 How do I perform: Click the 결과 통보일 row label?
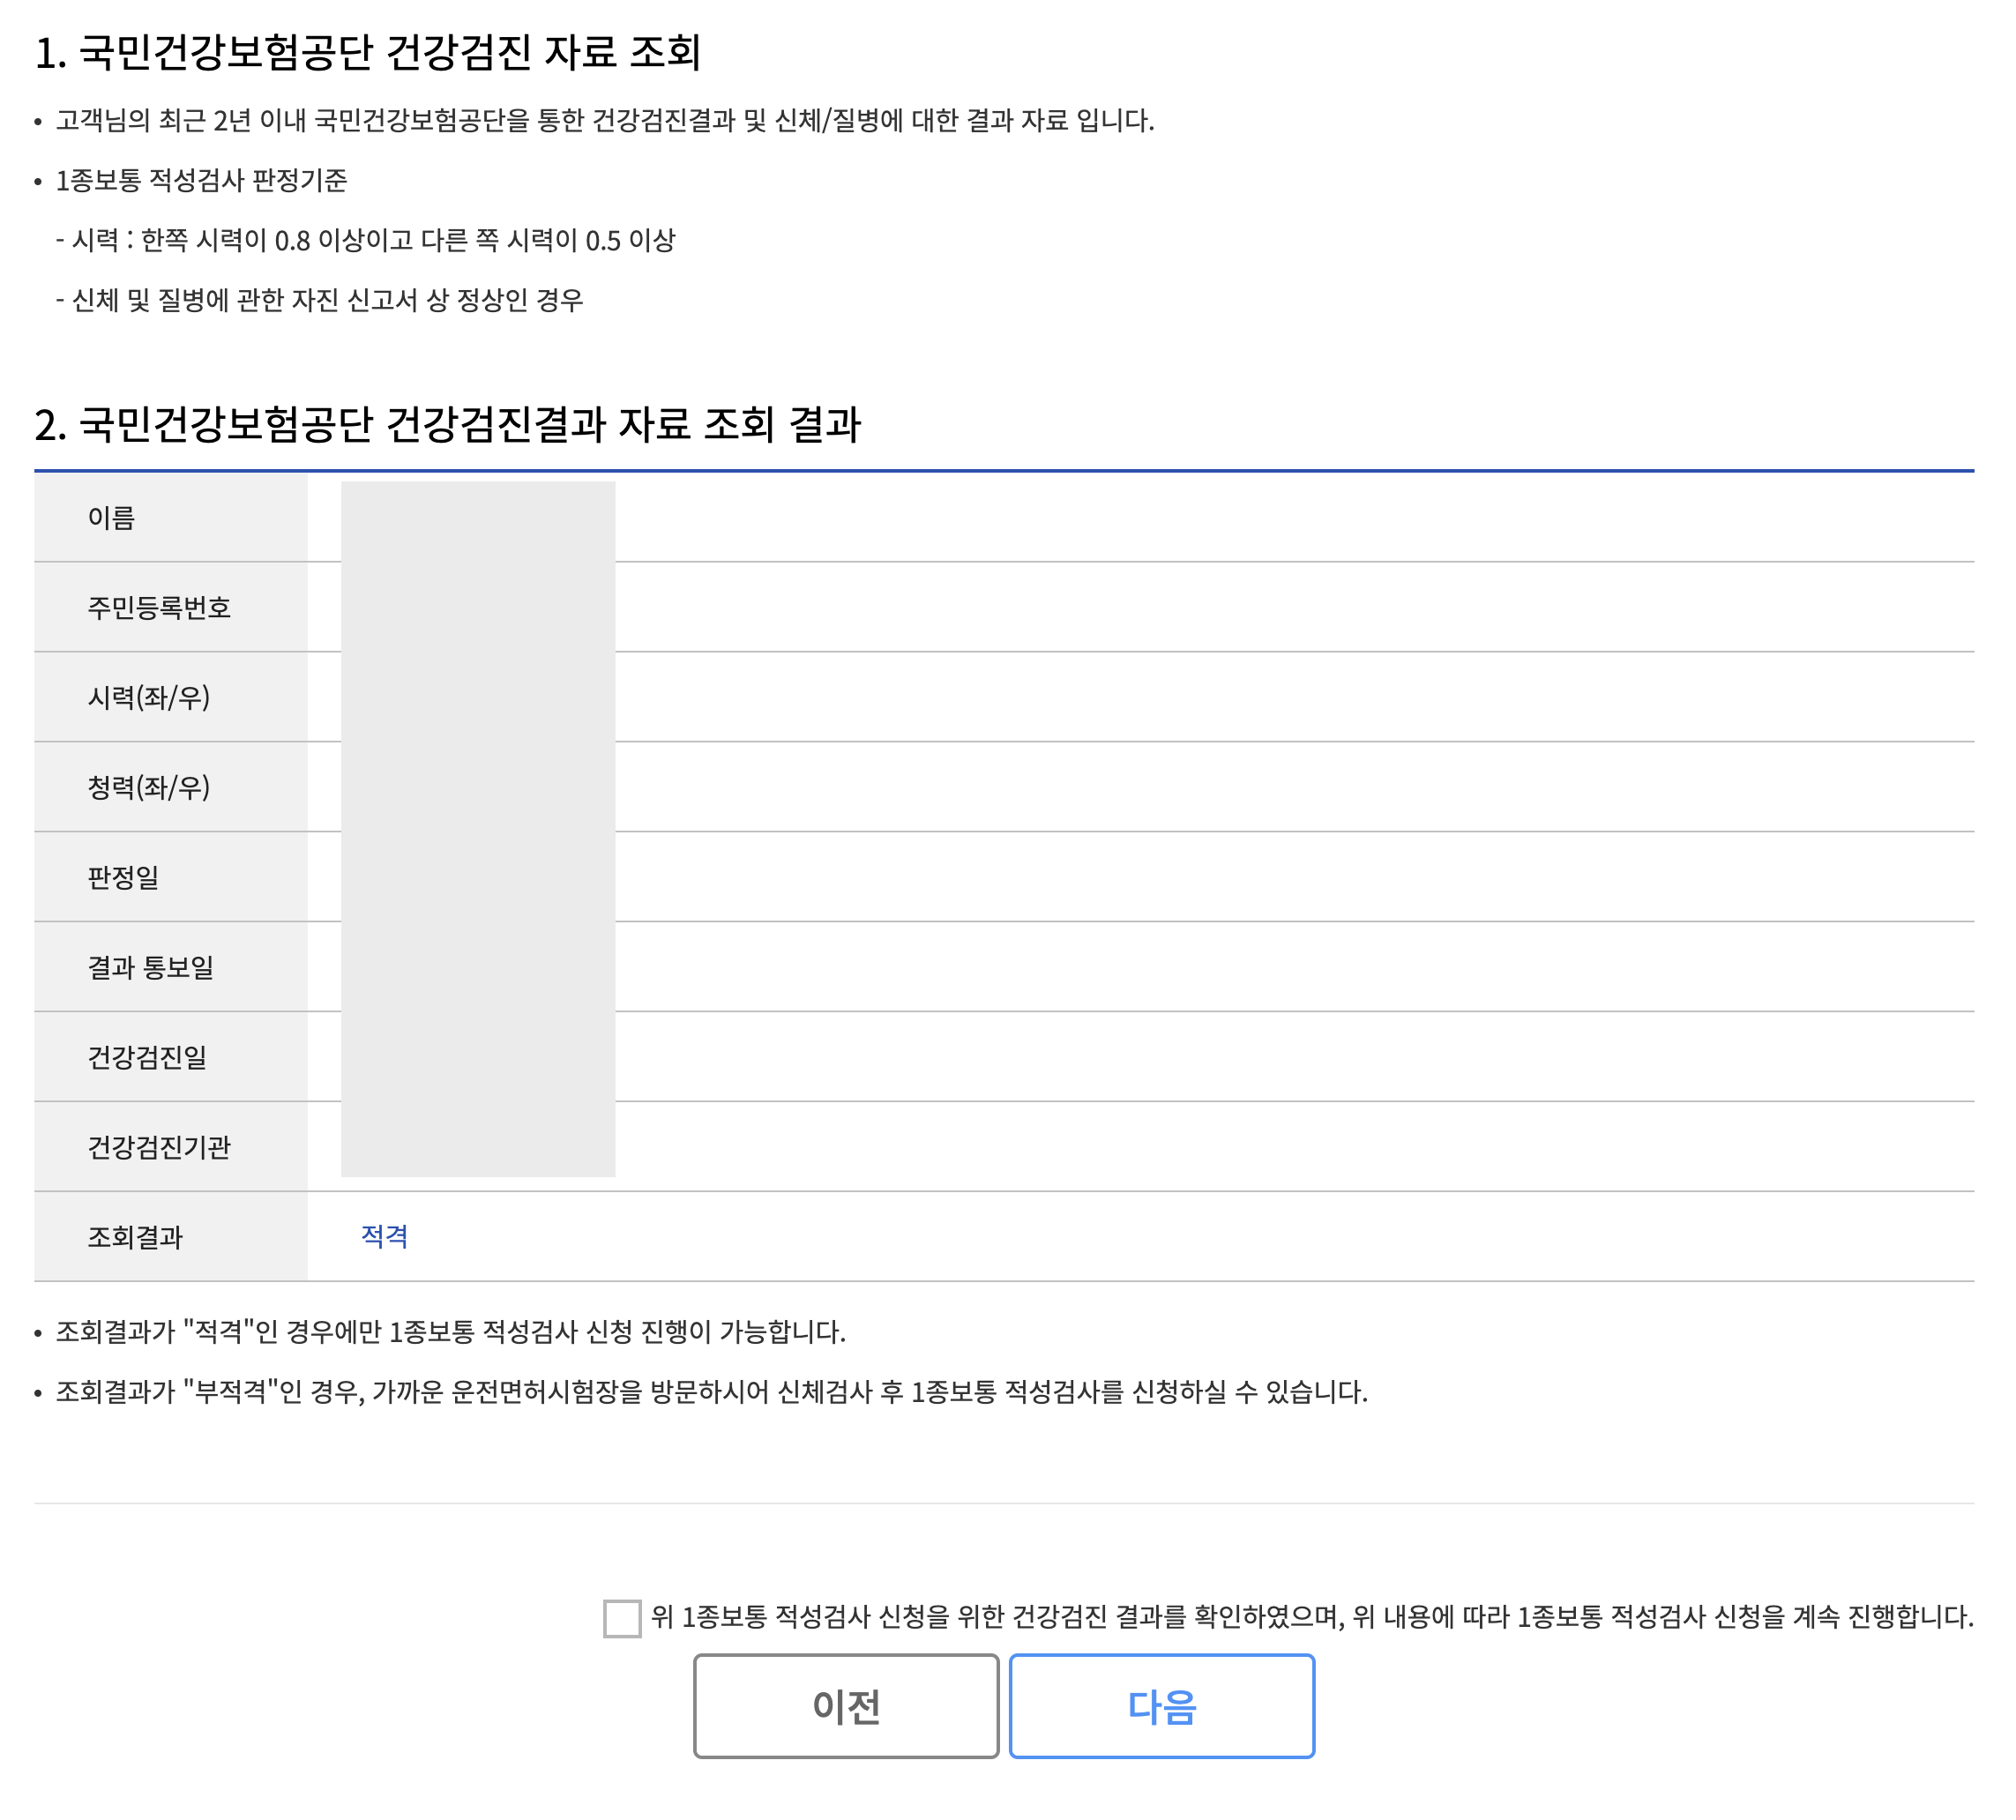151,967
